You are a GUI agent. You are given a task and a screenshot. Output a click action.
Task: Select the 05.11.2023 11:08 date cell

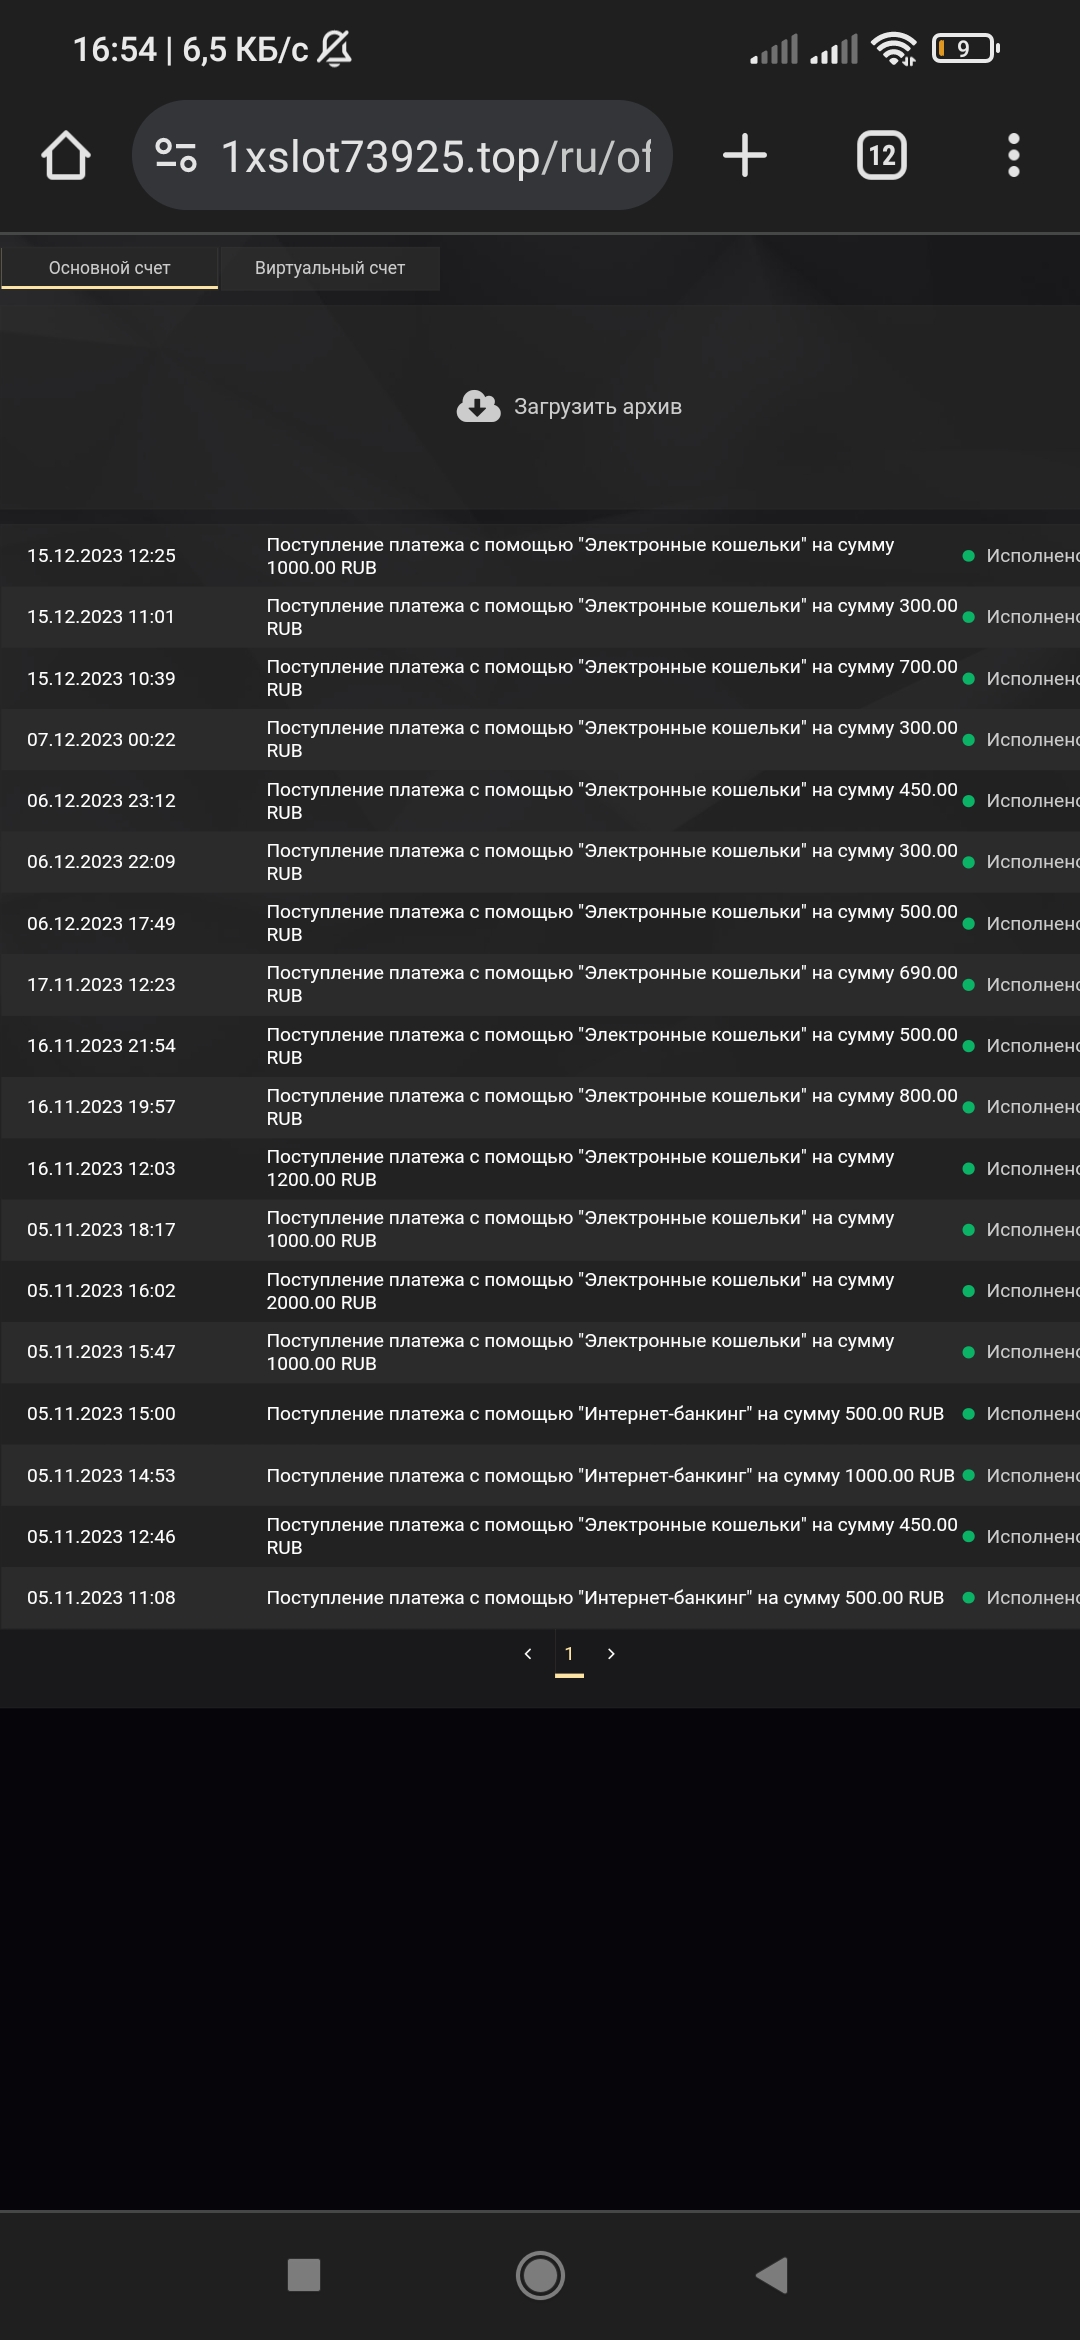(x=101, y=1598)
